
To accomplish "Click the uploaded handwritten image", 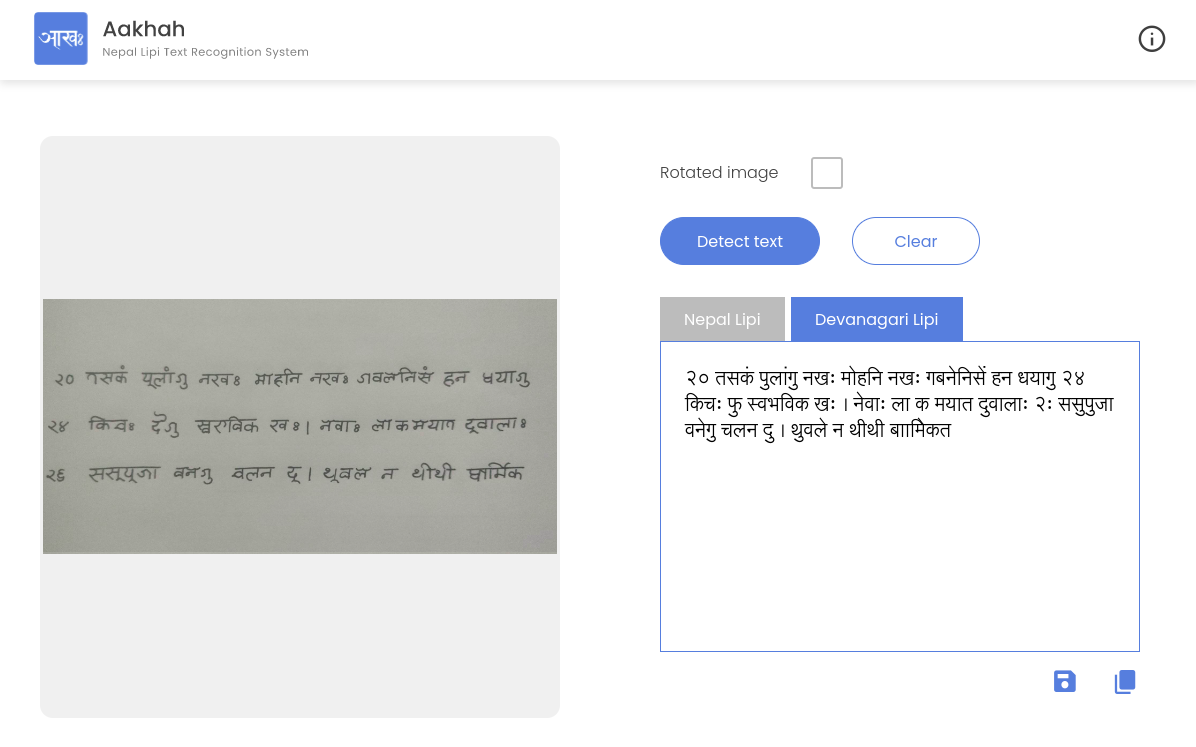I will click(x=300, y=426).
